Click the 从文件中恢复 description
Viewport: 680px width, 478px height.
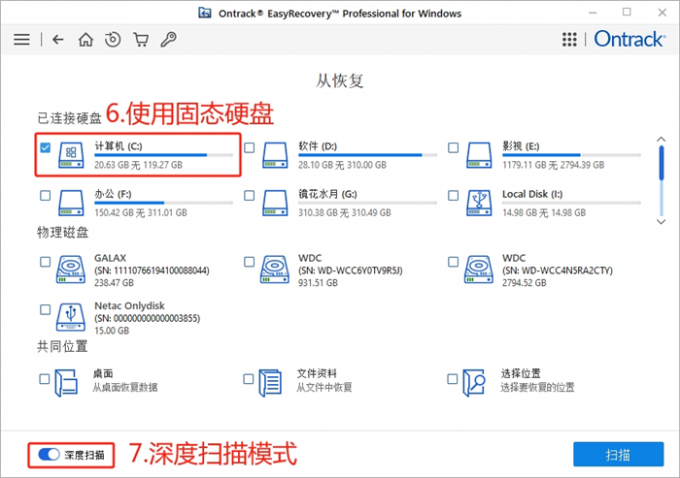(x=324, y=387)
